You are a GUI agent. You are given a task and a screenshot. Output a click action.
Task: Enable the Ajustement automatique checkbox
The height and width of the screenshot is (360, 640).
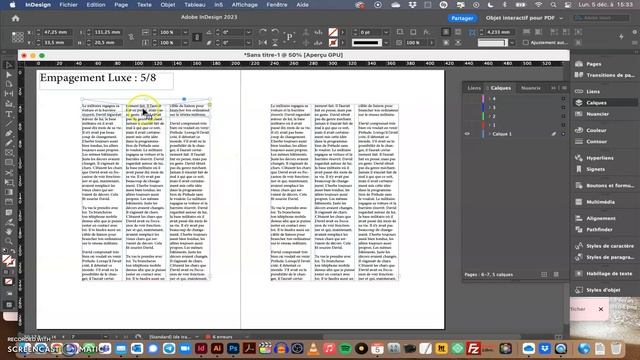point(526,42)
